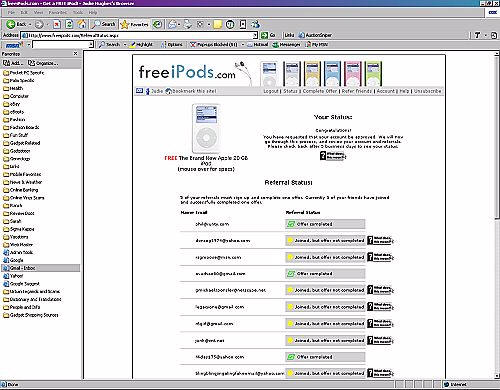The height and width of the screenshot is (390, 500).
Task: Click Organize in the Favorites panel
Action: pos(43,63)
